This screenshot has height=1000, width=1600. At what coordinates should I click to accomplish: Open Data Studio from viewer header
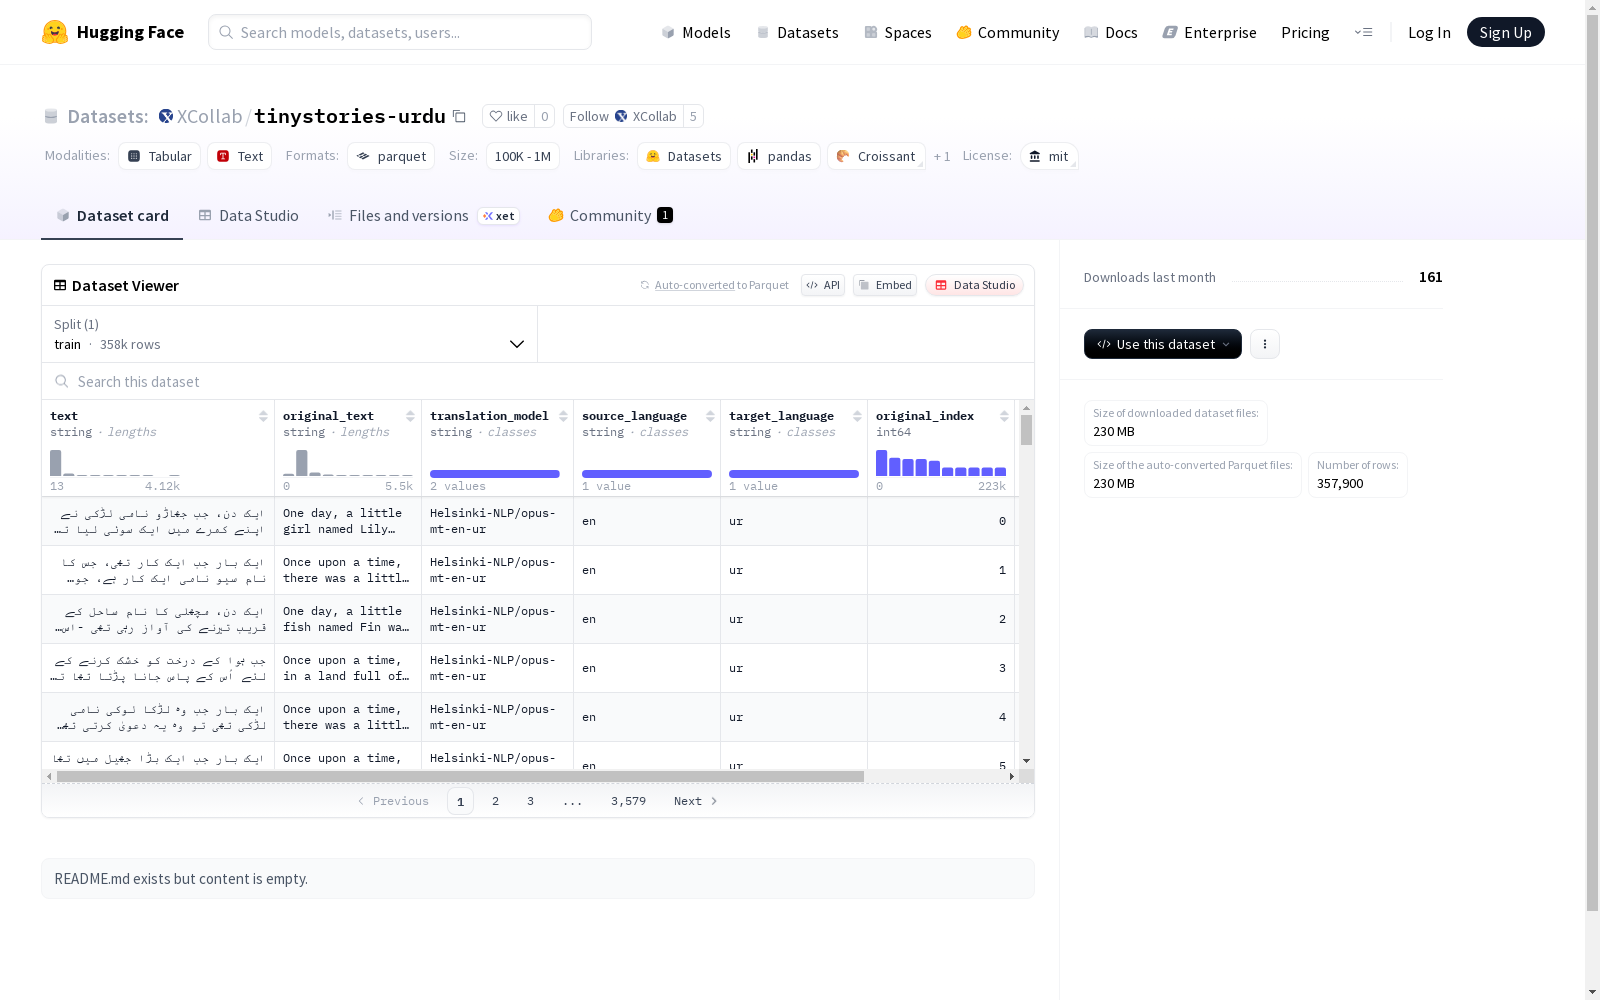tap(975, 285)
